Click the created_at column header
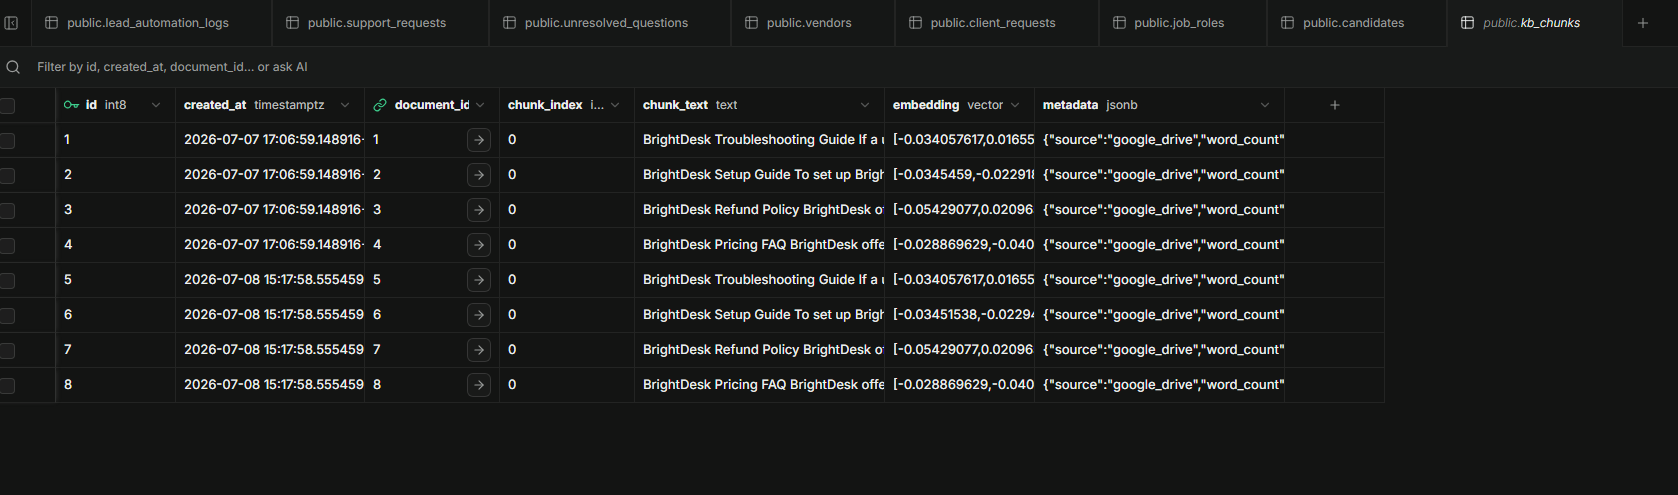 [270, 105]
